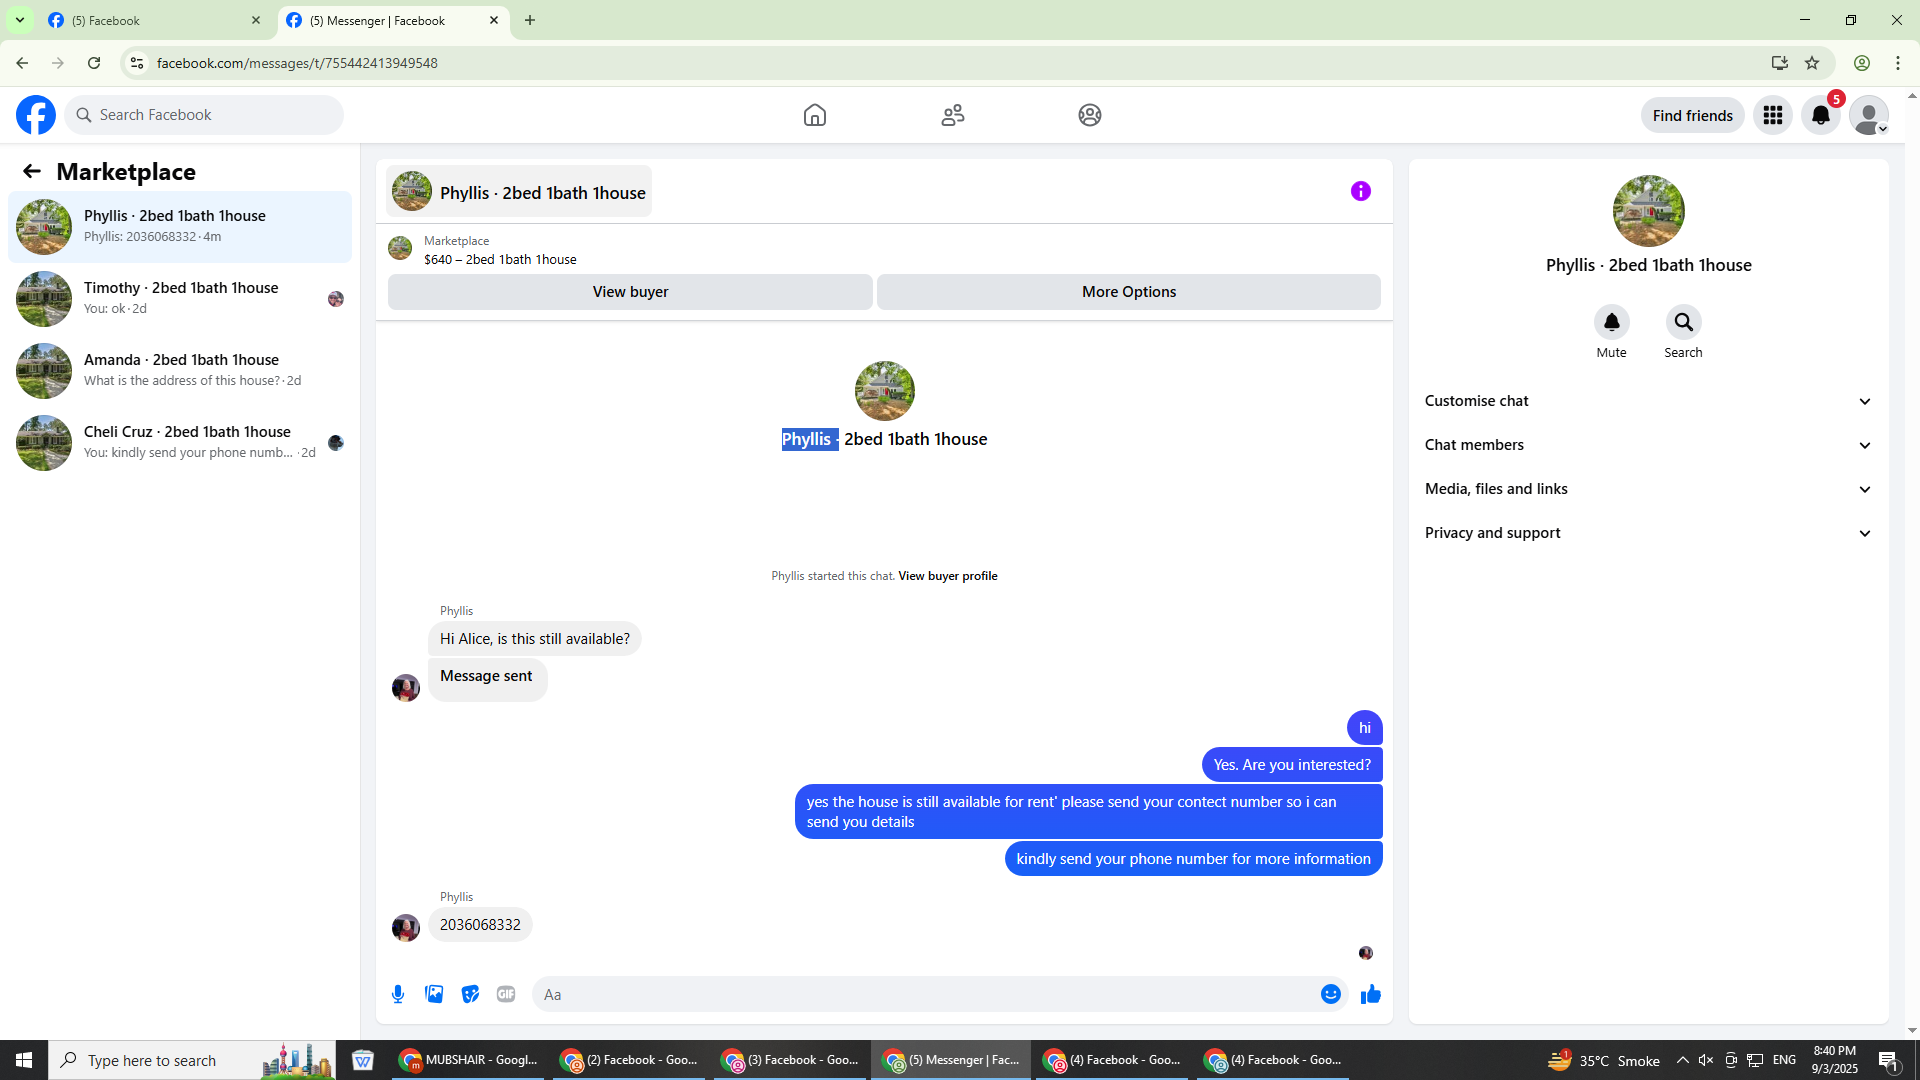
Task: Click the 2036068332 message bubble
Action: point(480,925)
